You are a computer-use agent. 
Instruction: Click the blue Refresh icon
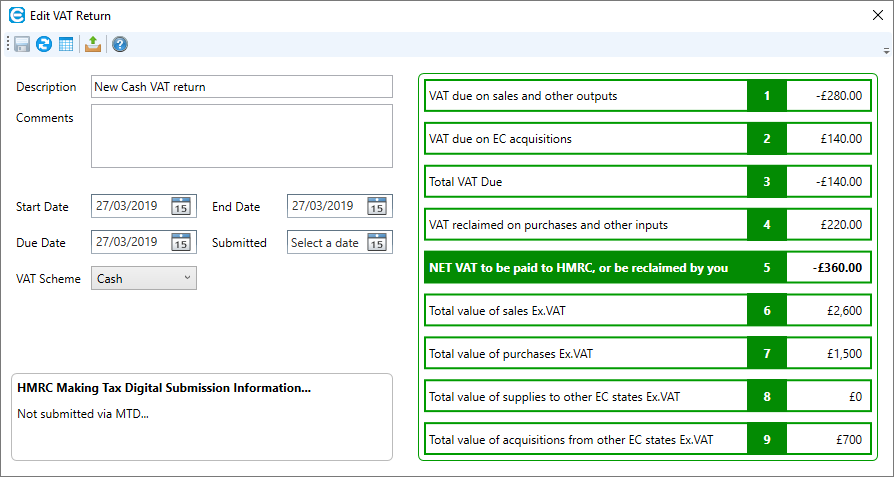43,44
